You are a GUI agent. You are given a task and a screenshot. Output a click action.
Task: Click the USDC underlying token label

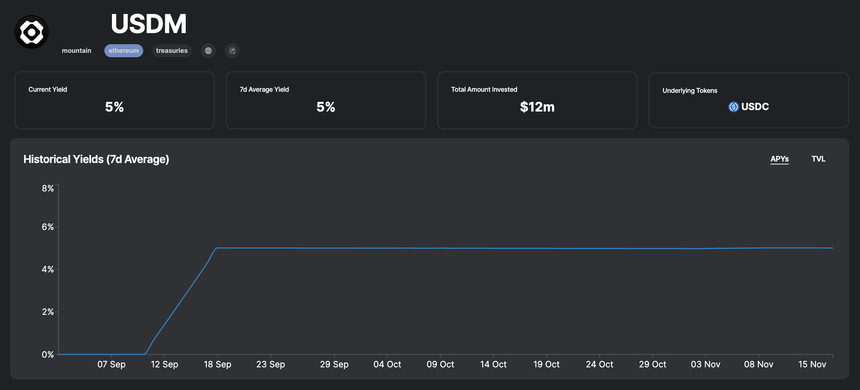[755, 107]
